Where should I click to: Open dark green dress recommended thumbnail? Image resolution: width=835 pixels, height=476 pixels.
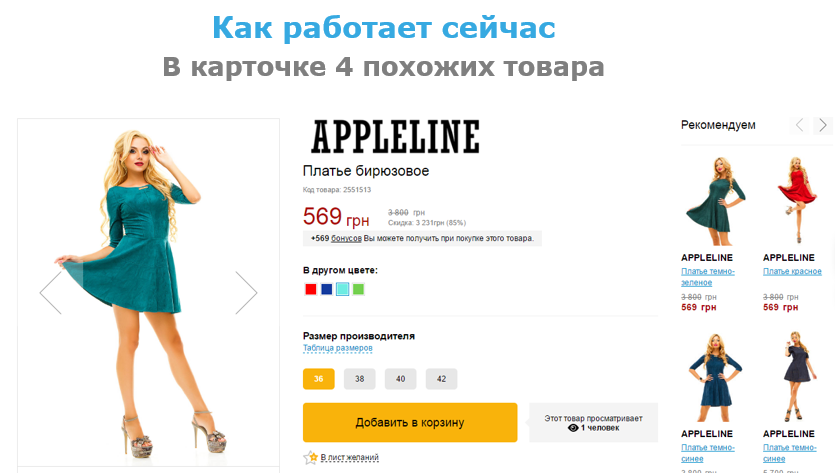coord(715,201)
